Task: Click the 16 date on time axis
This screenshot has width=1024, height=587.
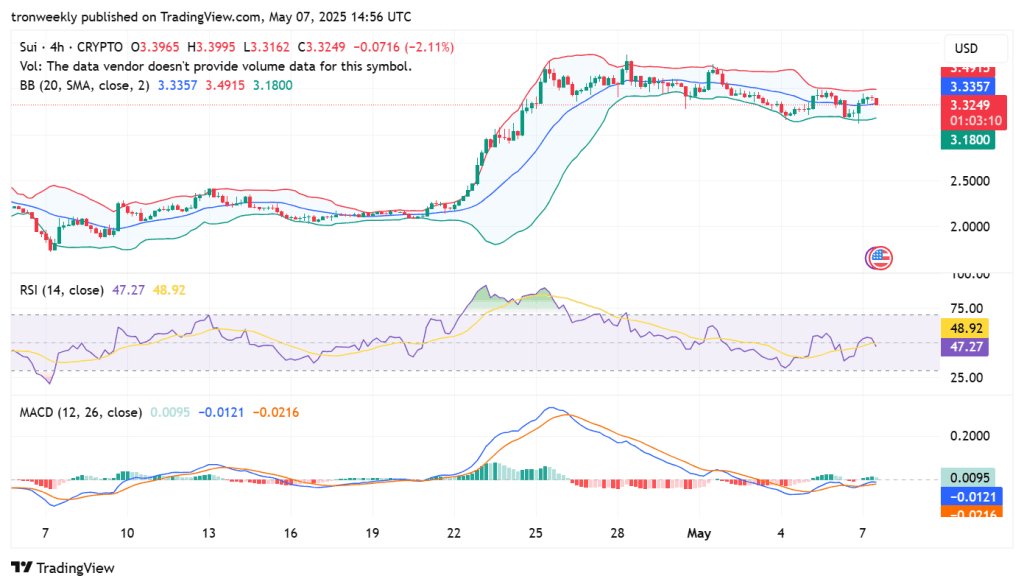Action: click(x=290, y=533)
